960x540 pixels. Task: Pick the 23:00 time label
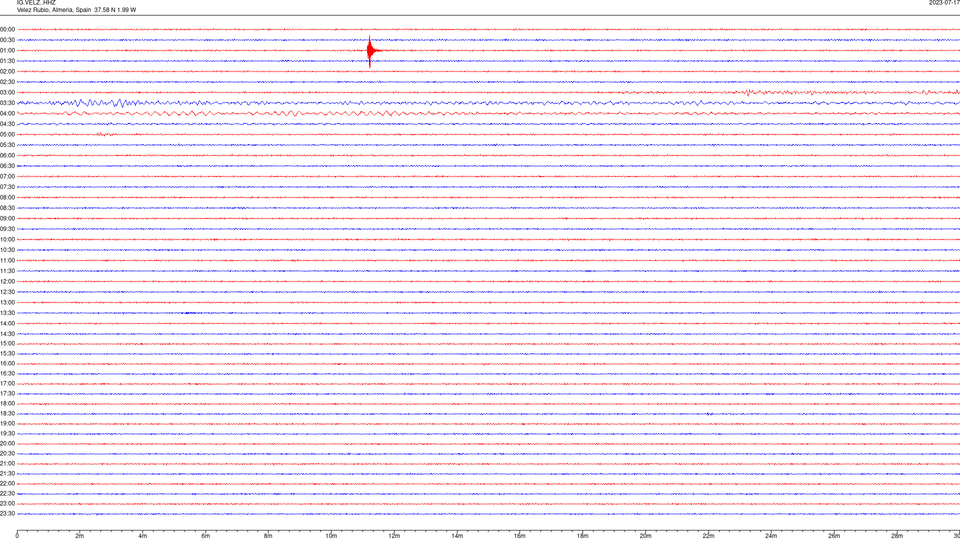(7, 504)
